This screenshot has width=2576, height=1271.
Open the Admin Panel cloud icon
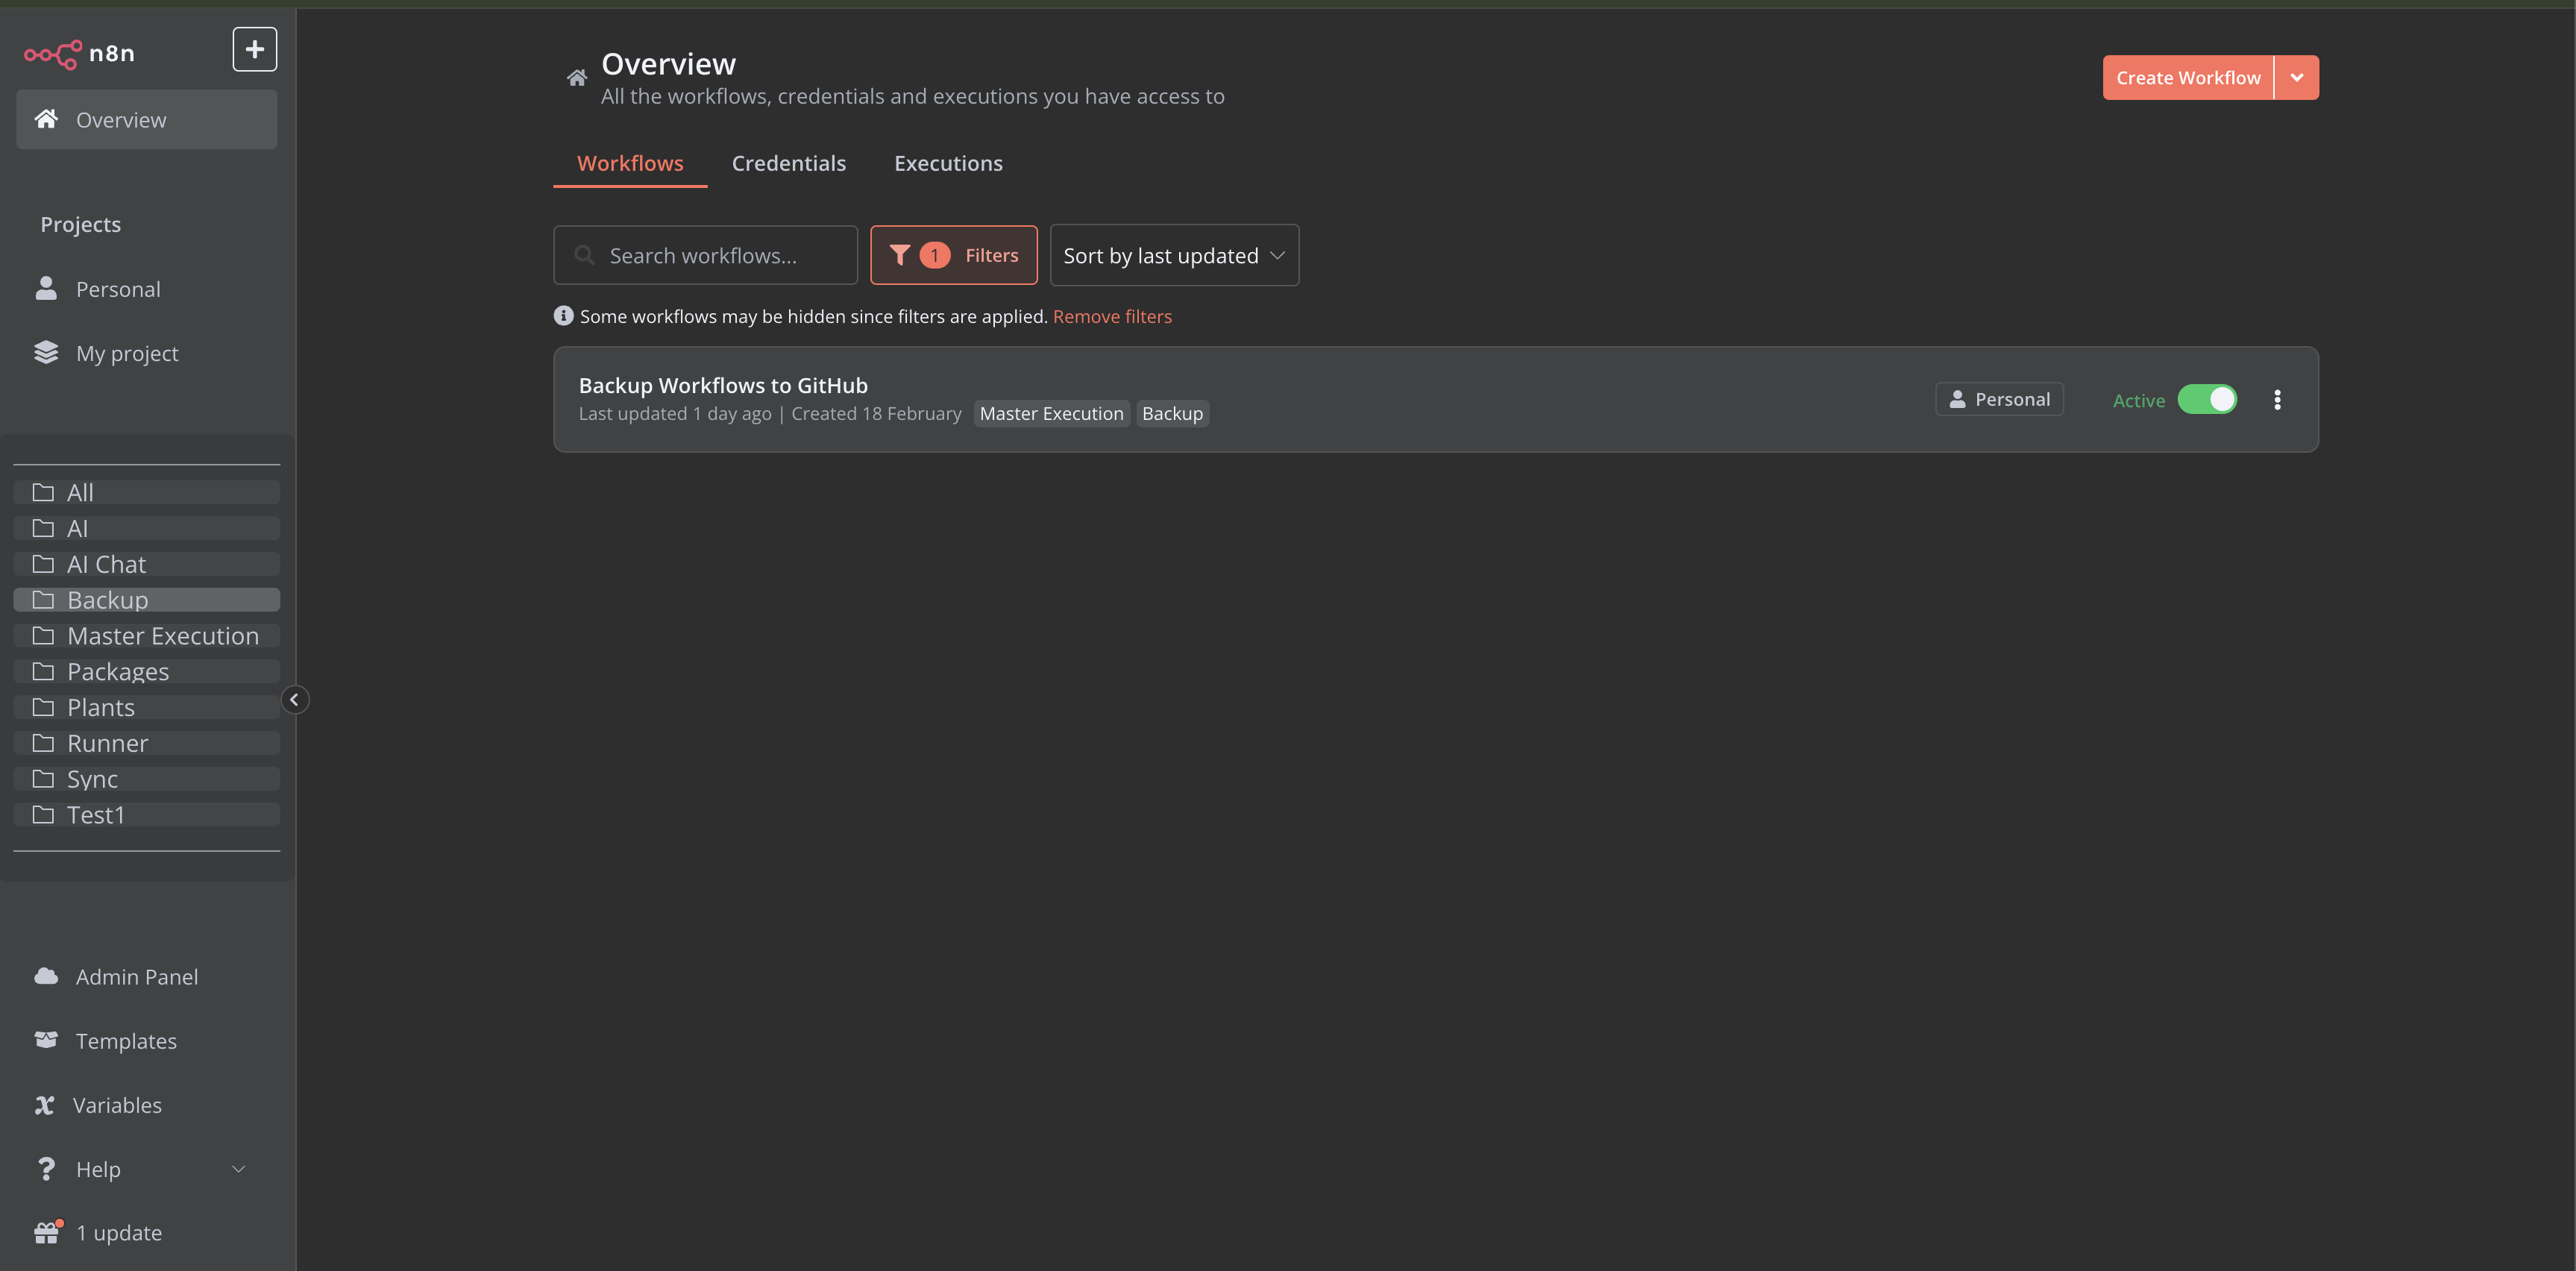[x=45, y=976]
